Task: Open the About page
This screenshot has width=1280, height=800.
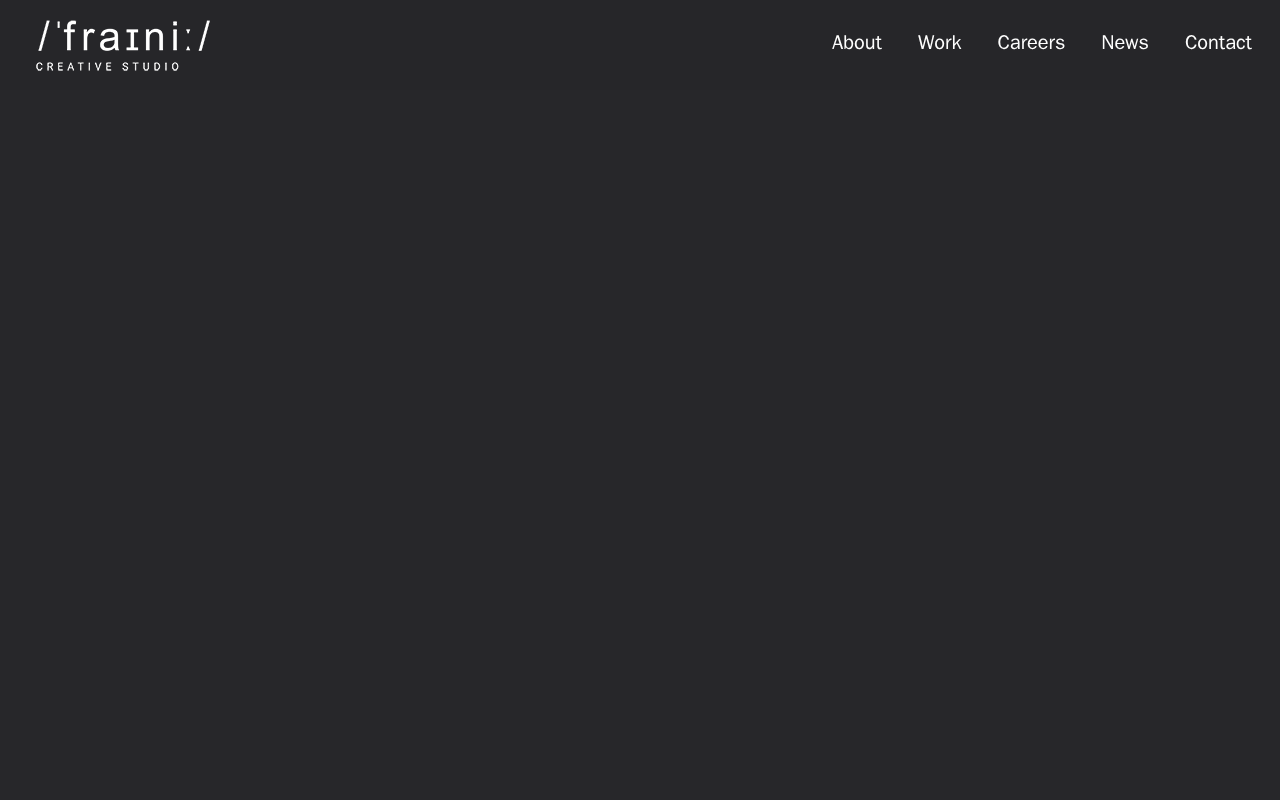Action: 856,43
